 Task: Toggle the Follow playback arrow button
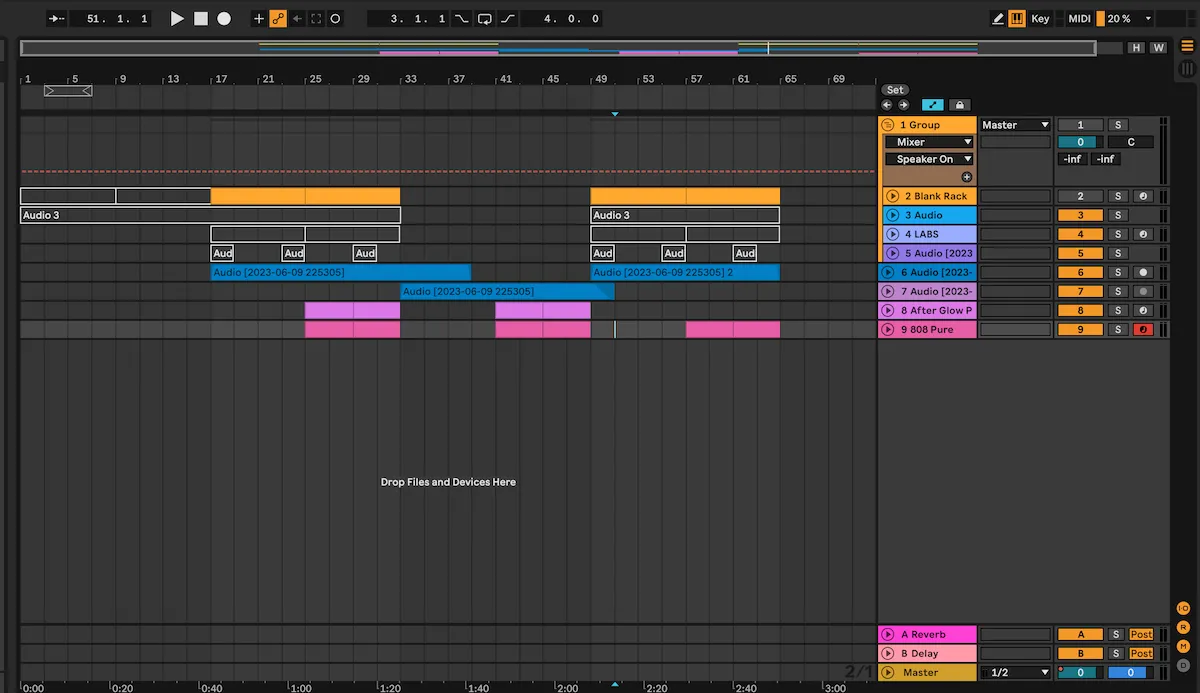(55, 18)
